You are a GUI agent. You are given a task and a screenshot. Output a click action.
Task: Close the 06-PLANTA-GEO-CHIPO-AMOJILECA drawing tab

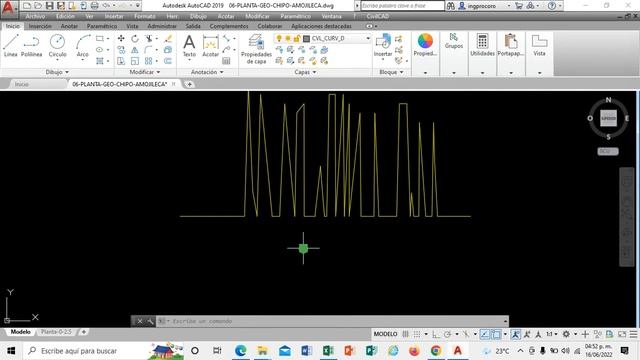pyautogui.click(x=173, y=84)
